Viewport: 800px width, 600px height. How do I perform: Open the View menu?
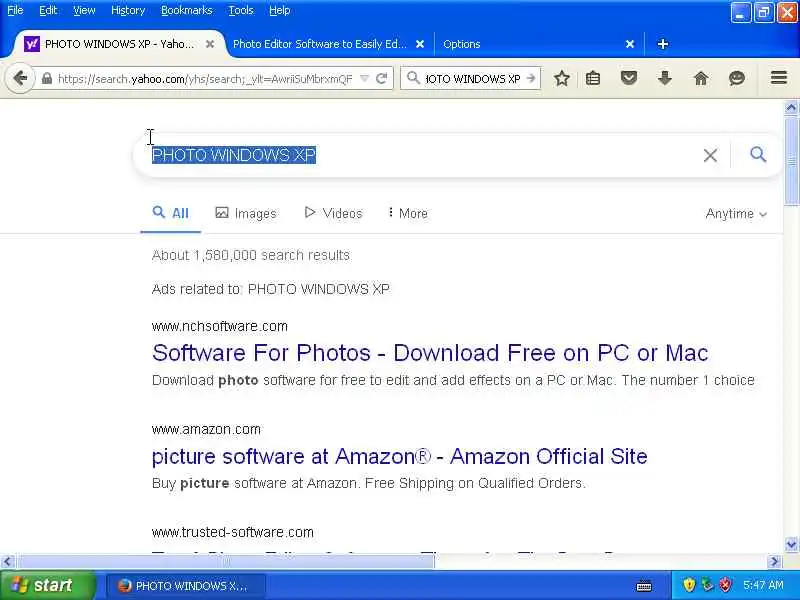[84, 10]
